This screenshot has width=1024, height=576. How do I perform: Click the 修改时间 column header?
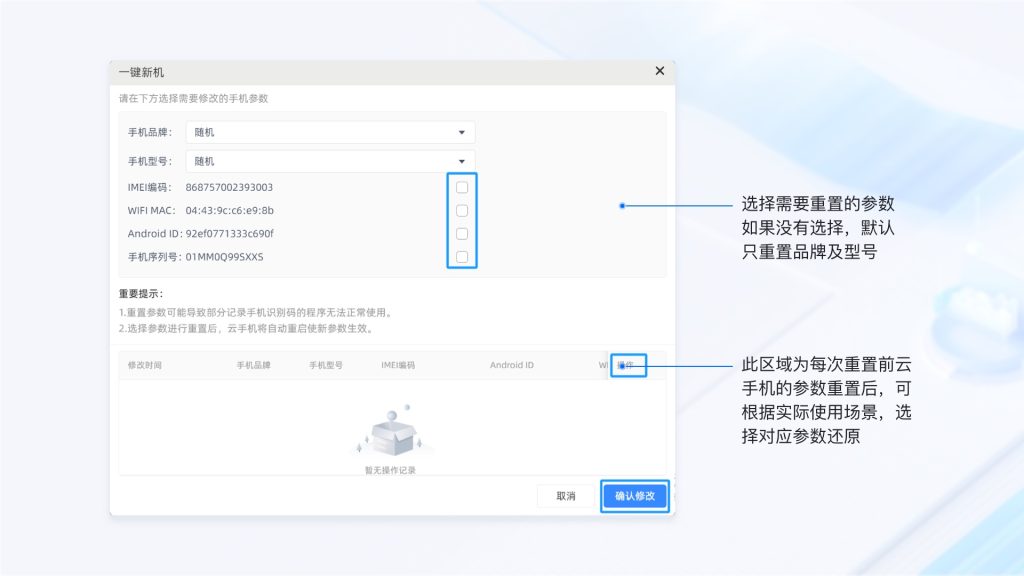145,365
